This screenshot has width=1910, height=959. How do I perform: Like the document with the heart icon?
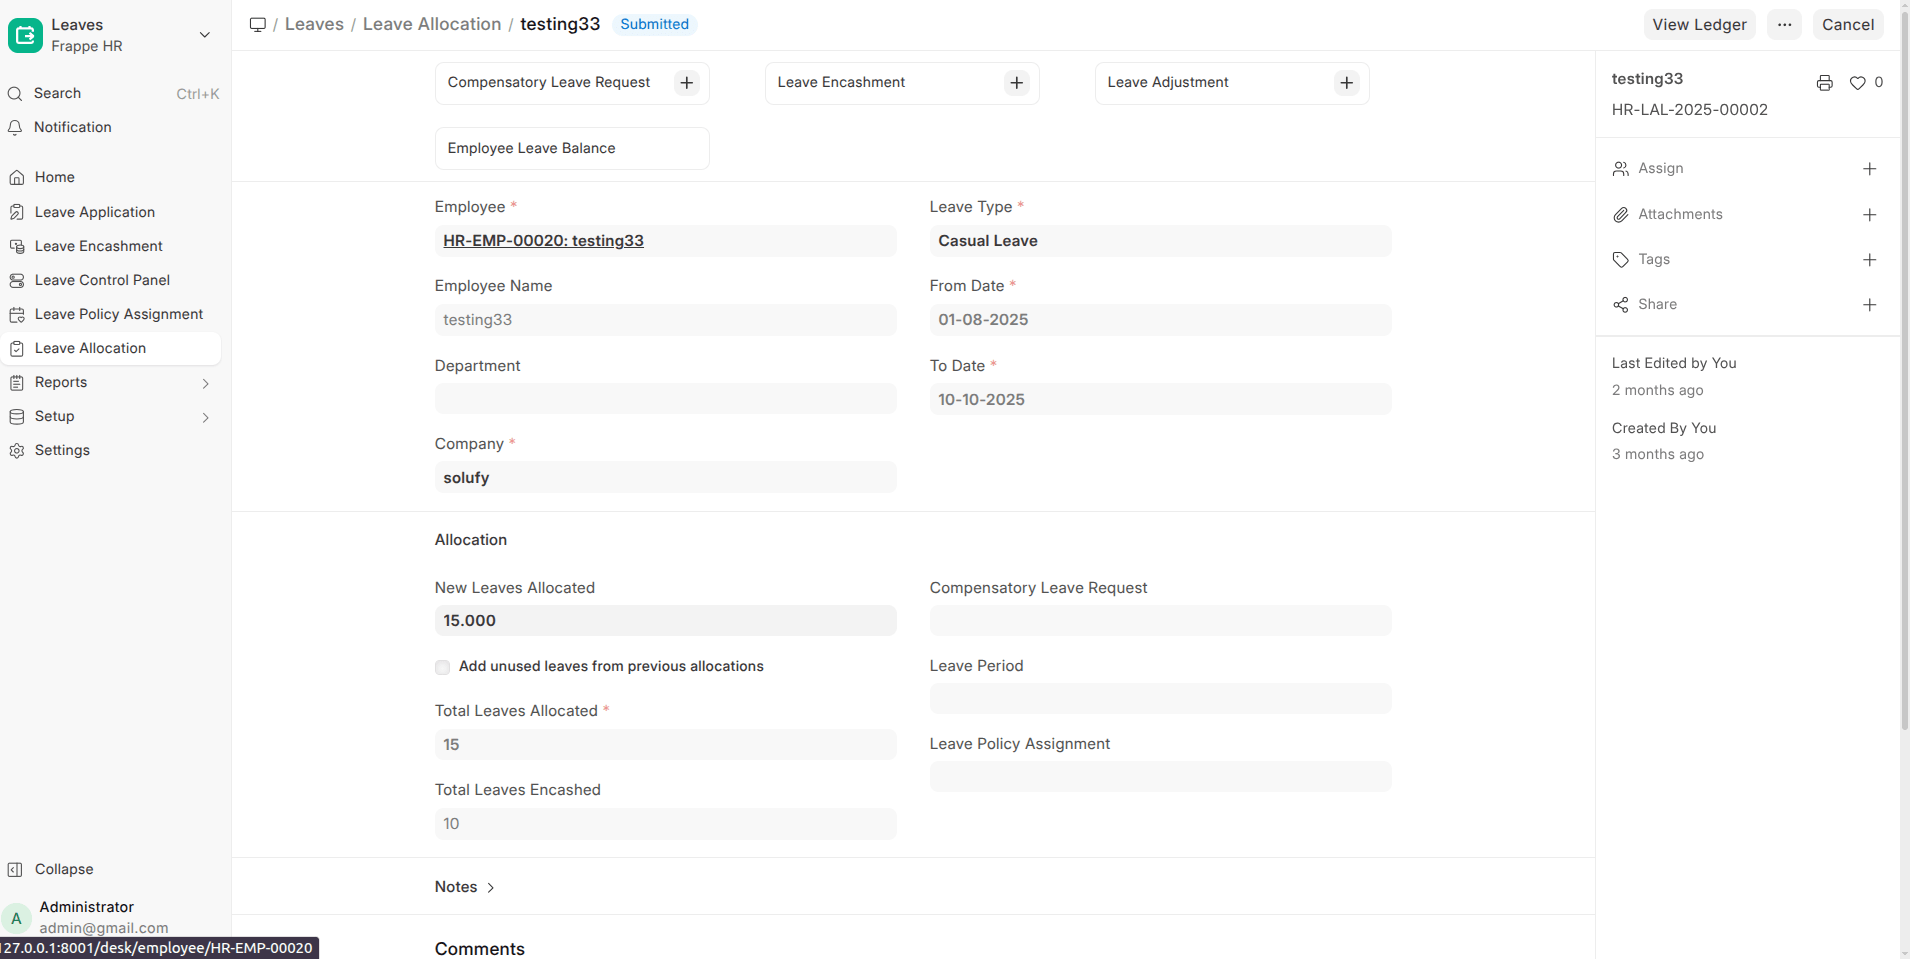coord(1857,83)
